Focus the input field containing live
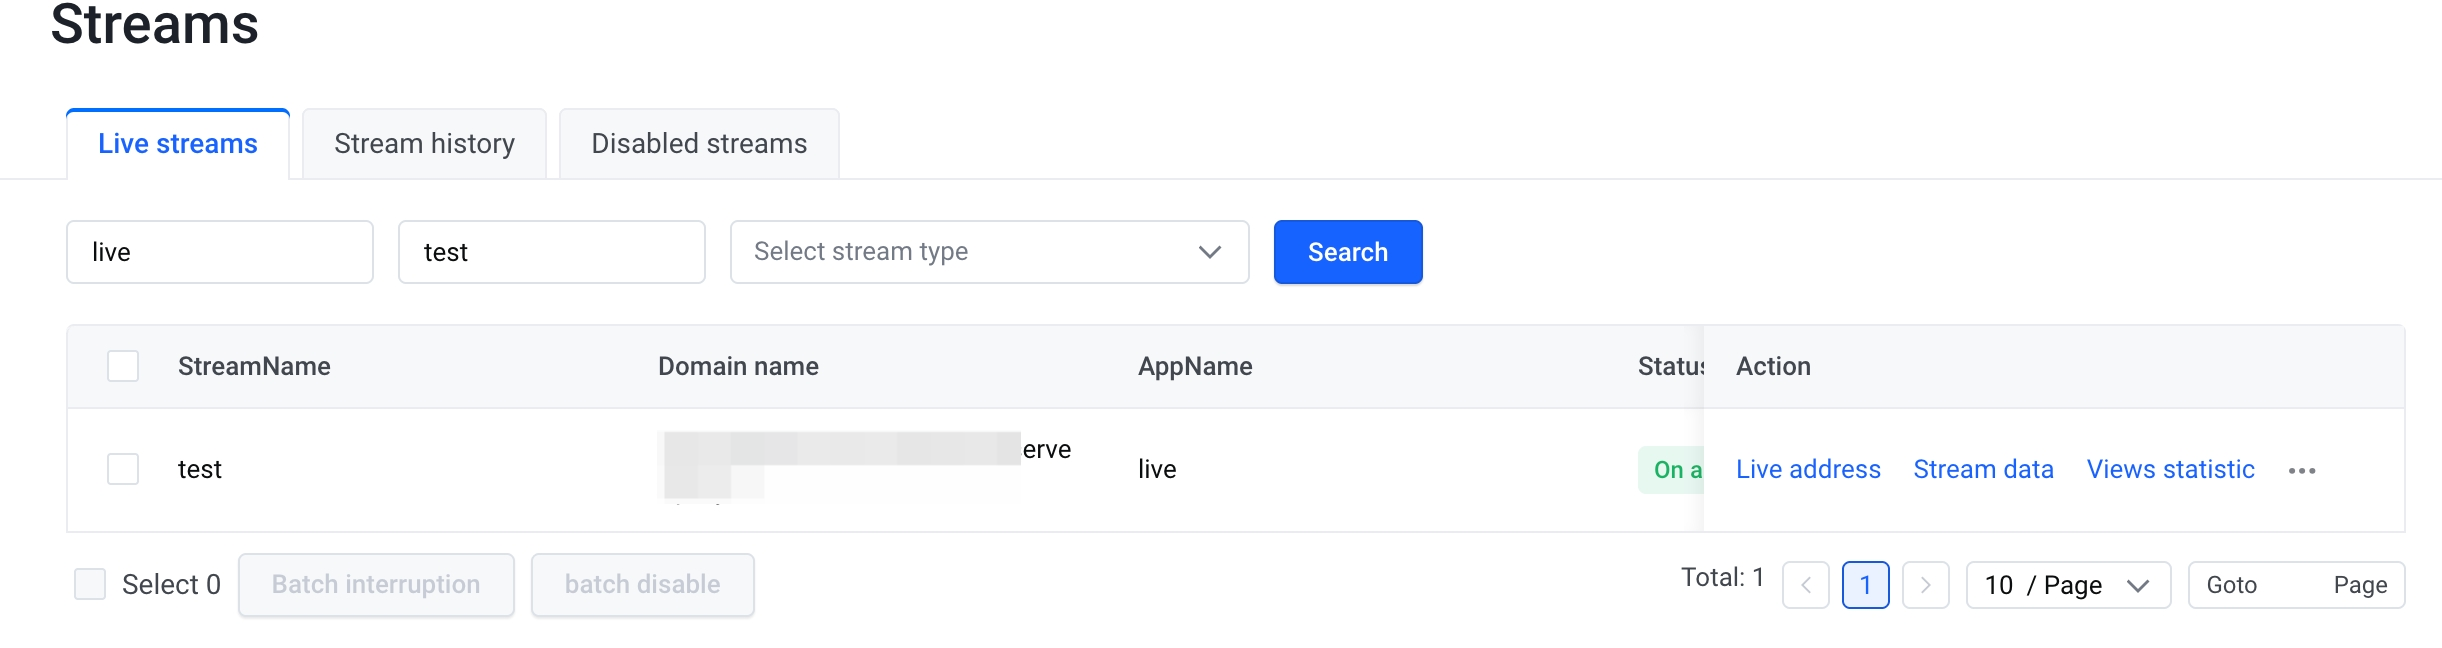 click(220, 252)
